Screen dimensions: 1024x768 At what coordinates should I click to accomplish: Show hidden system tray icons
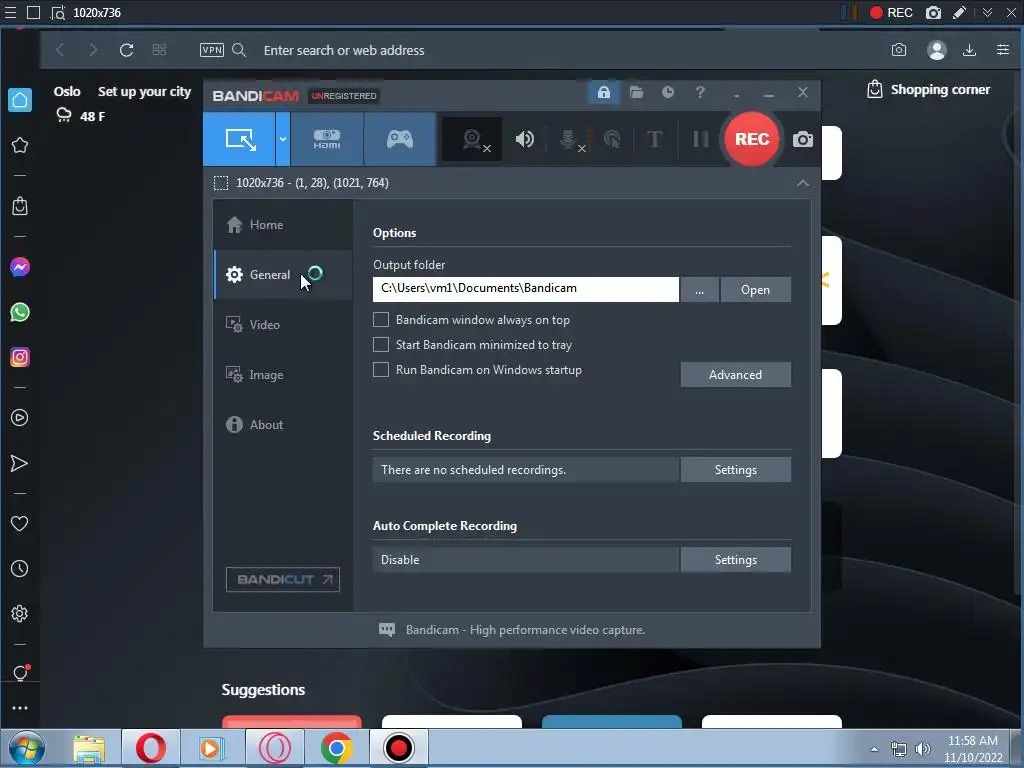tap(874, 749)
